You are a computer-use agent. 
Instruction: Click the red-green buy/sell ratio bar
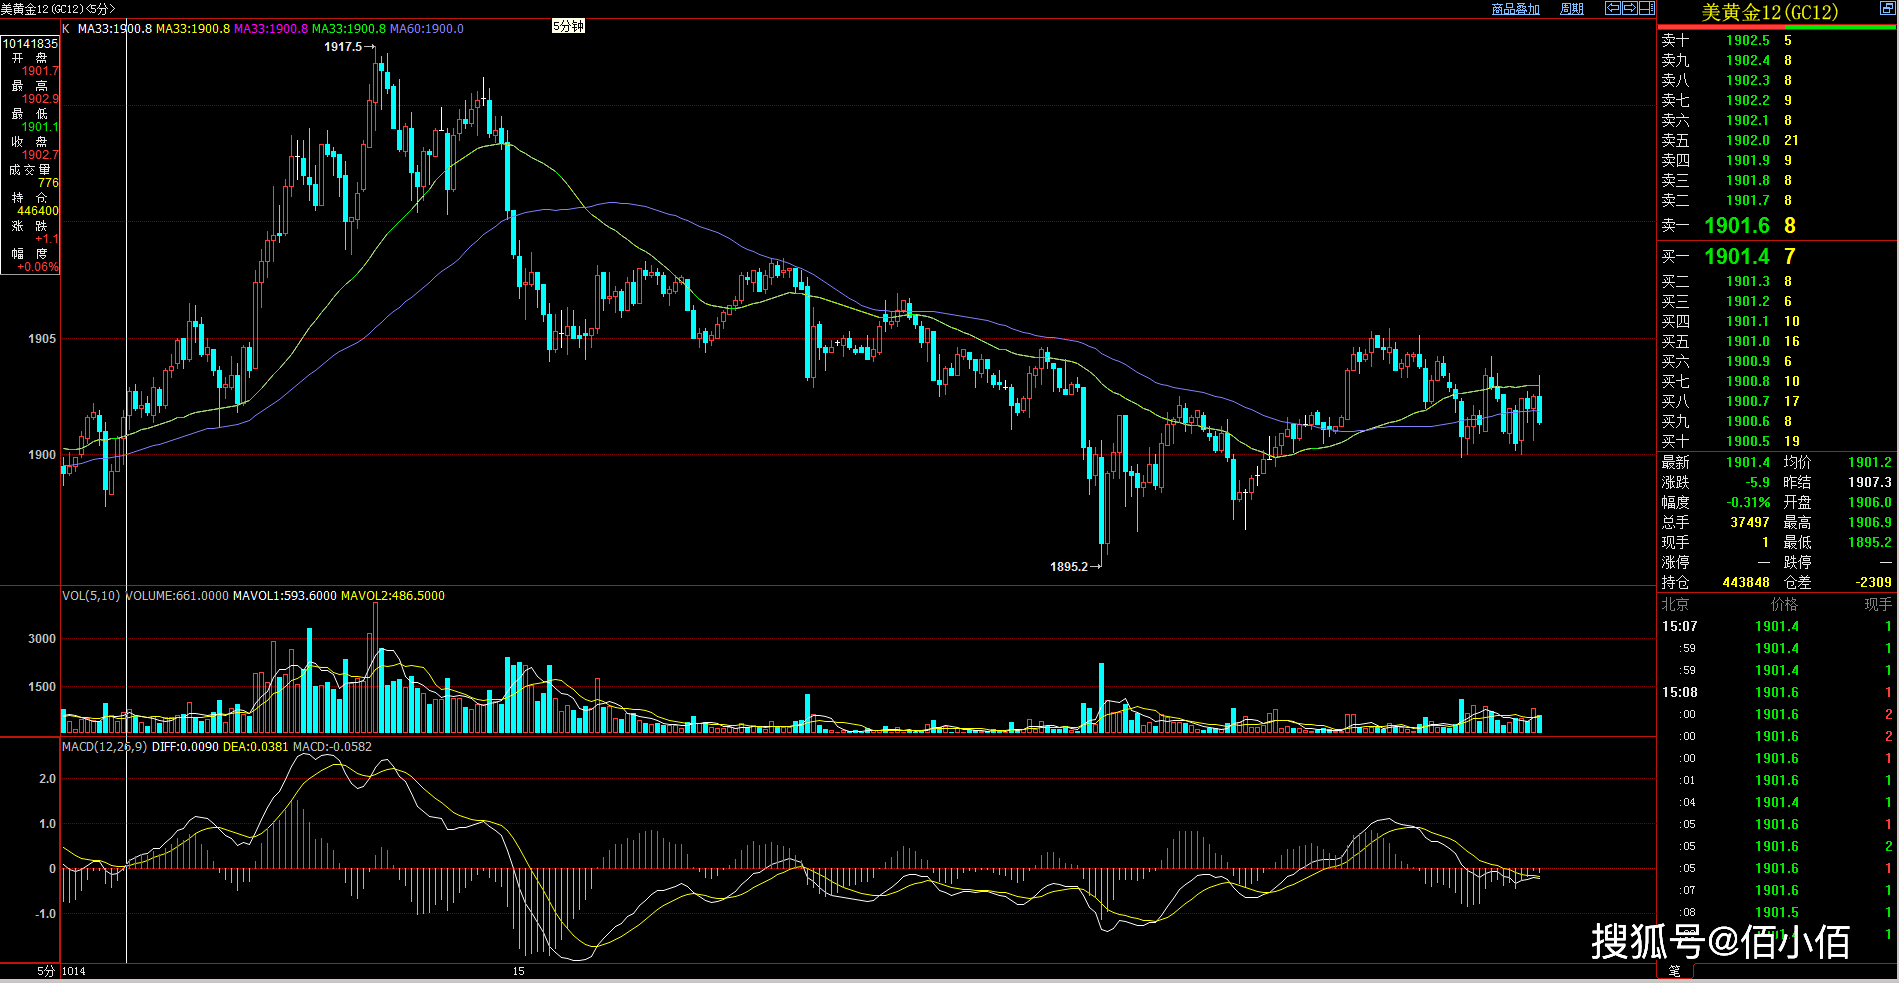1776,27
